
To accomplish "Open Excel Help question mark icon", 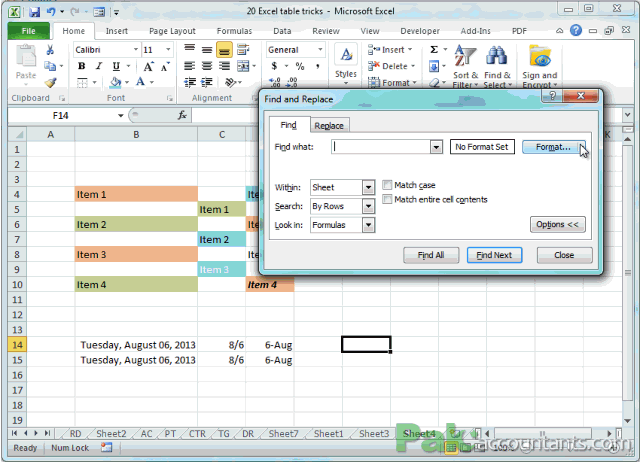I will [x=576, y=30].
